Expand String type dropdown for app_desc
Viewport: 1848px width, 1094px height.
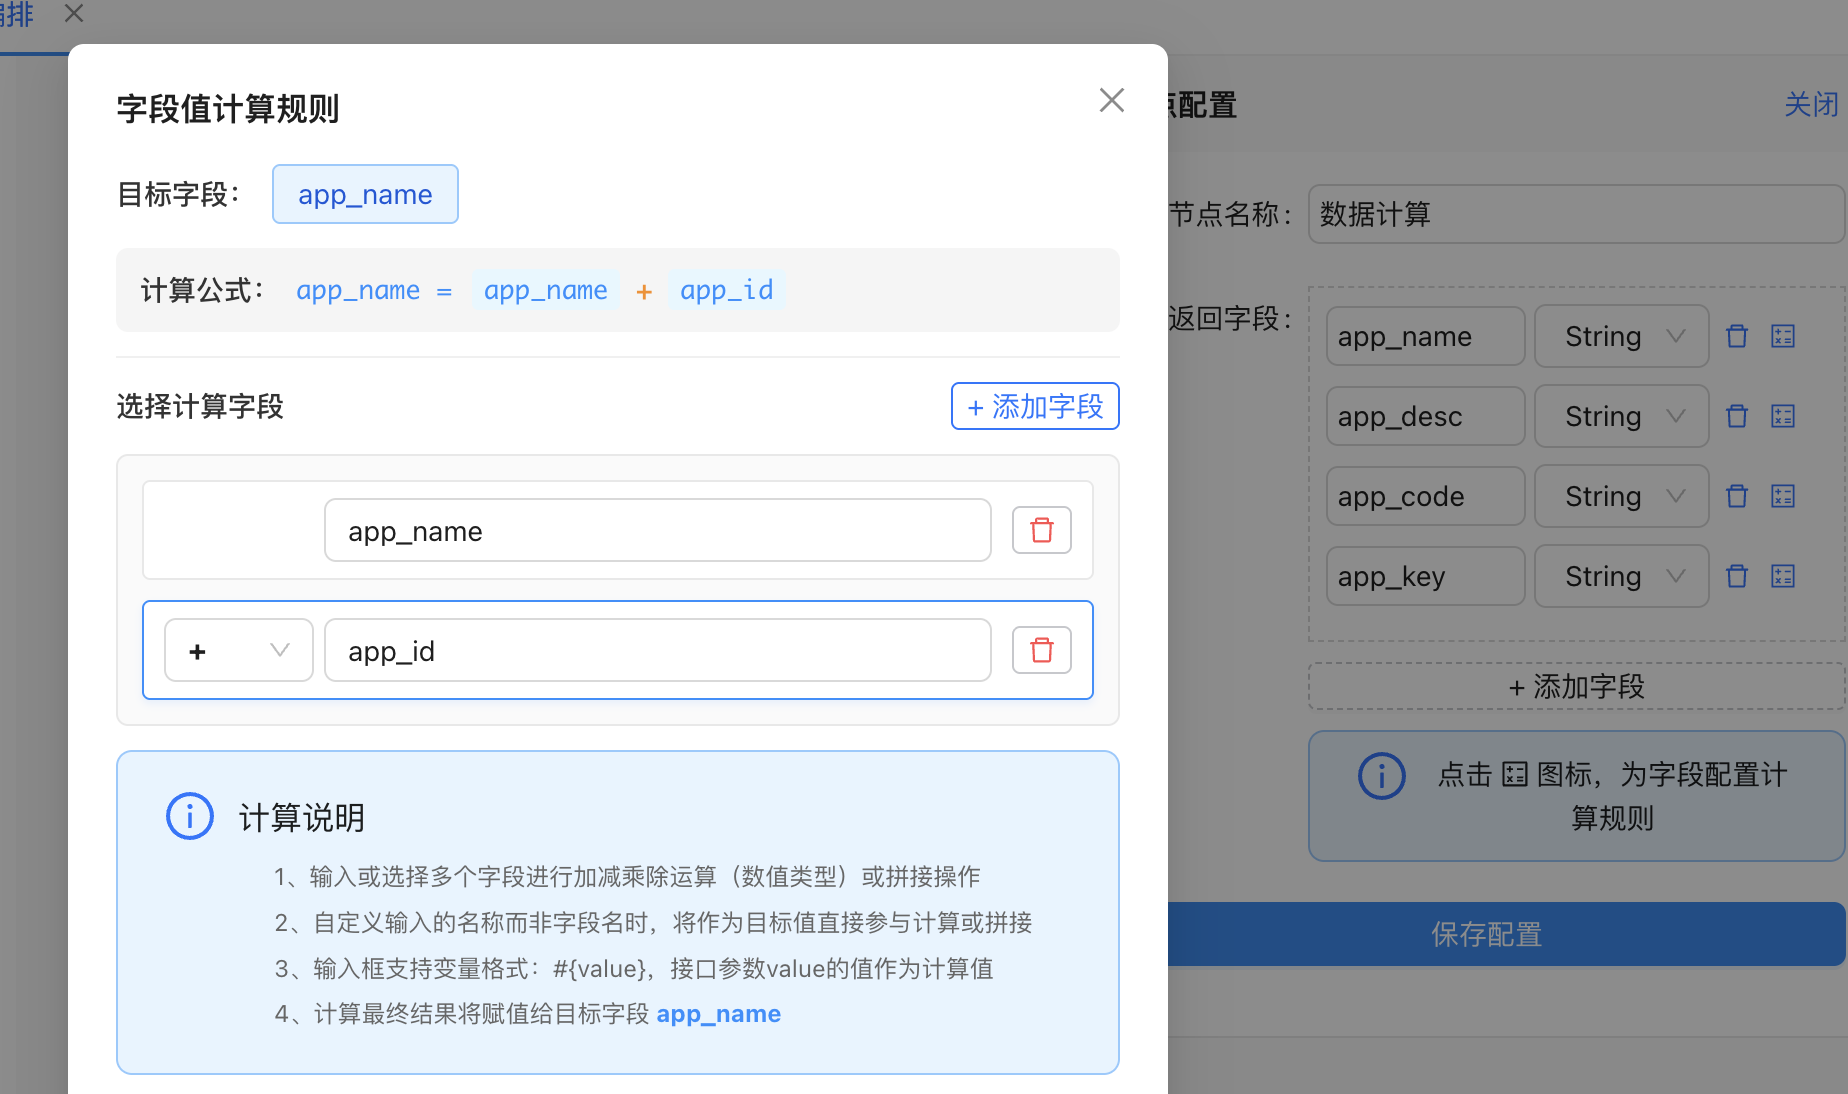click(x=1621, y=416)
